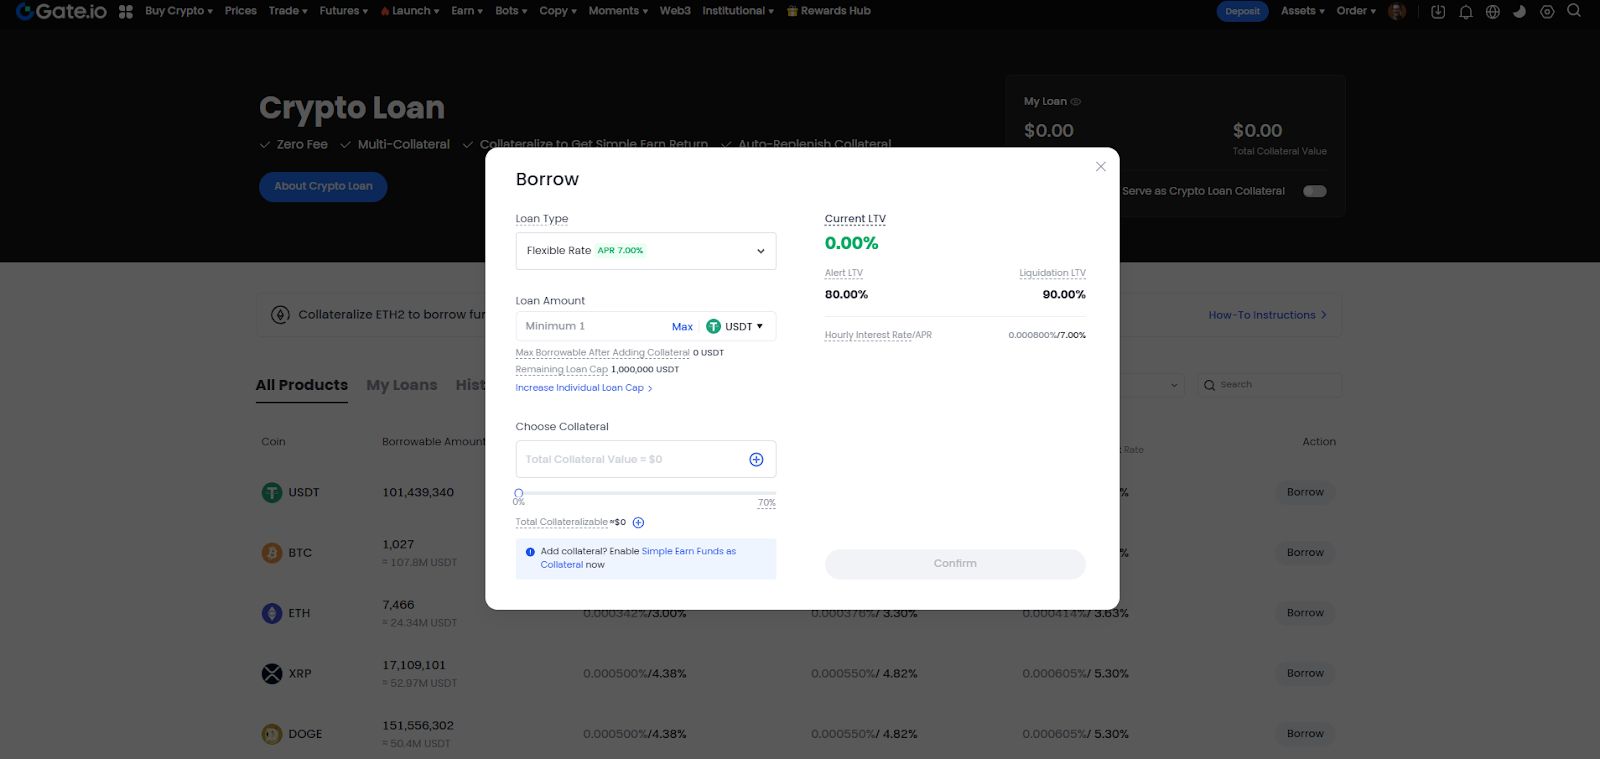Viewport: 1600px width, 759px height.
Task: Click the header search magnifier icon
Action: click(x=1574, y=11)
